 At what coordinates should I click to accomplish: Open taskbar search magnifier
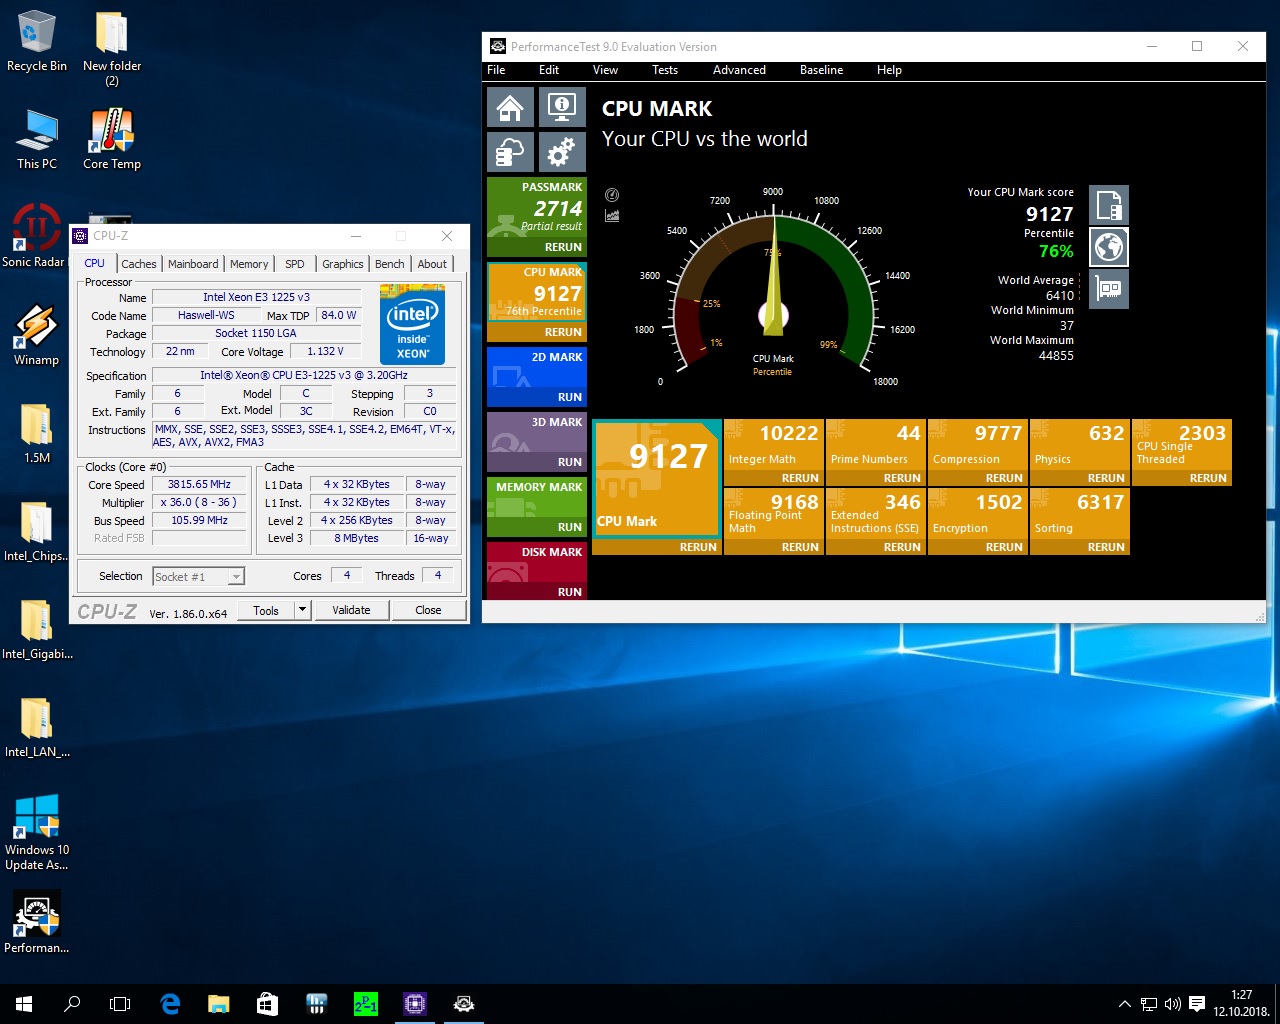tap(72, 1004)
